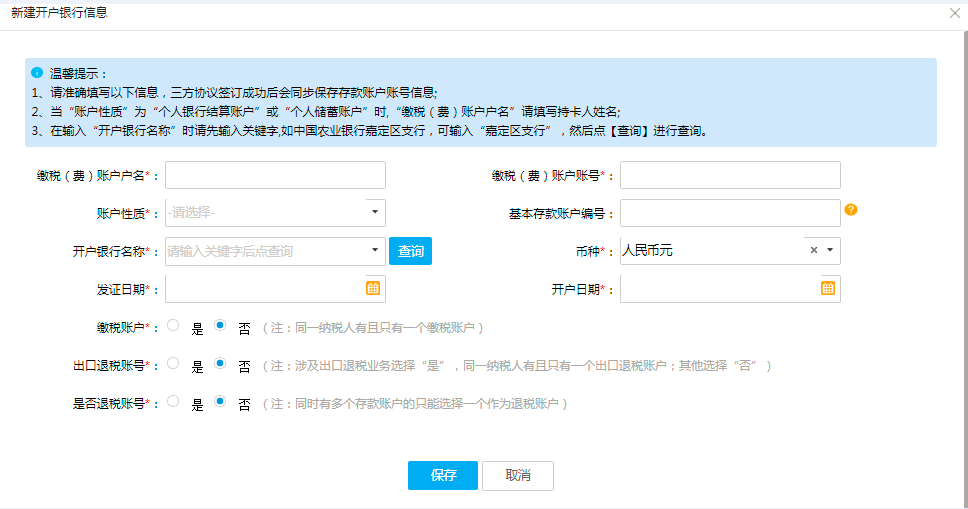Screen dimensions: 968x509
Task: Click the vertical scrollbar on the dialog's right edge
Action: [965, 267]
